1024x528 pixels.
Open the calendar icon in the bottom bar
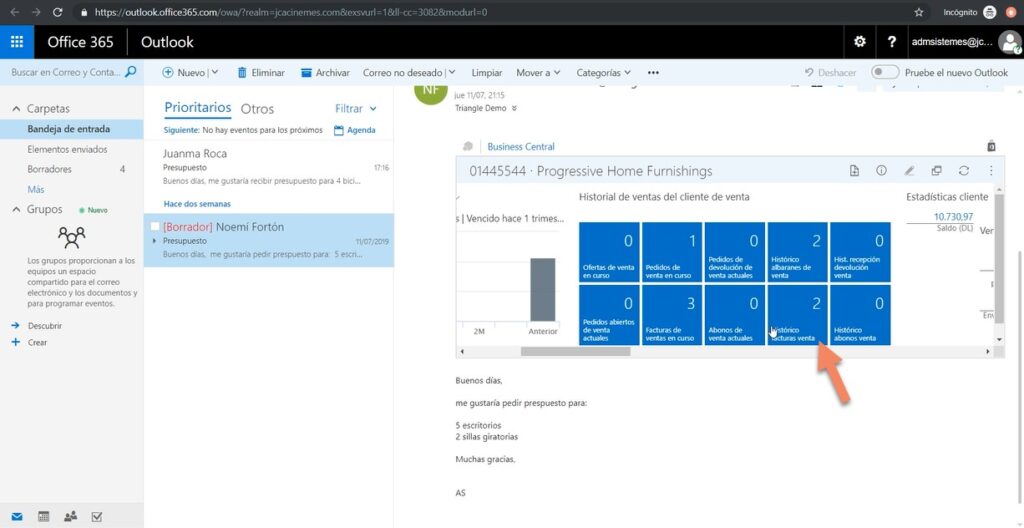click(43, 516)
